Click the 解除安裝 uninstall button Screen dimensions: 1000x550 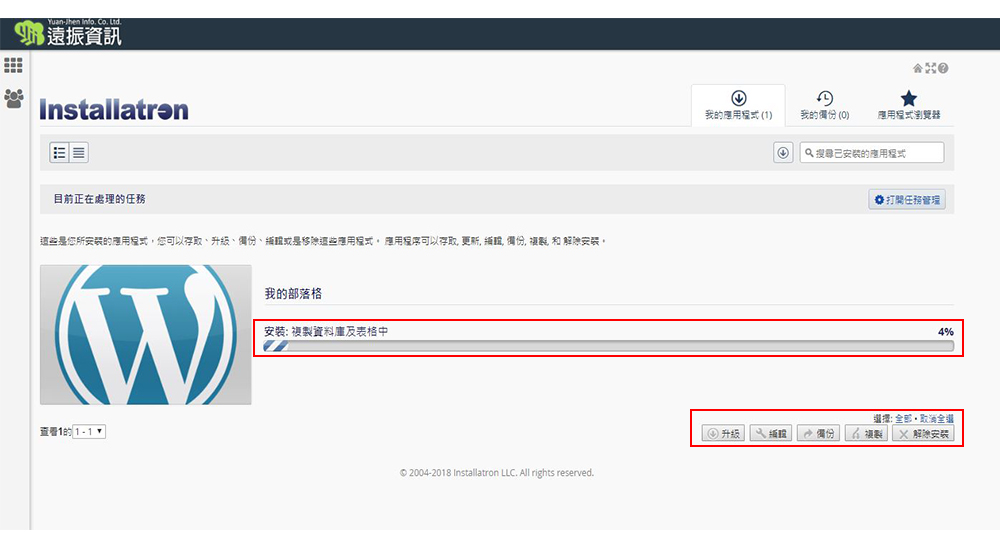coord(923,433)
